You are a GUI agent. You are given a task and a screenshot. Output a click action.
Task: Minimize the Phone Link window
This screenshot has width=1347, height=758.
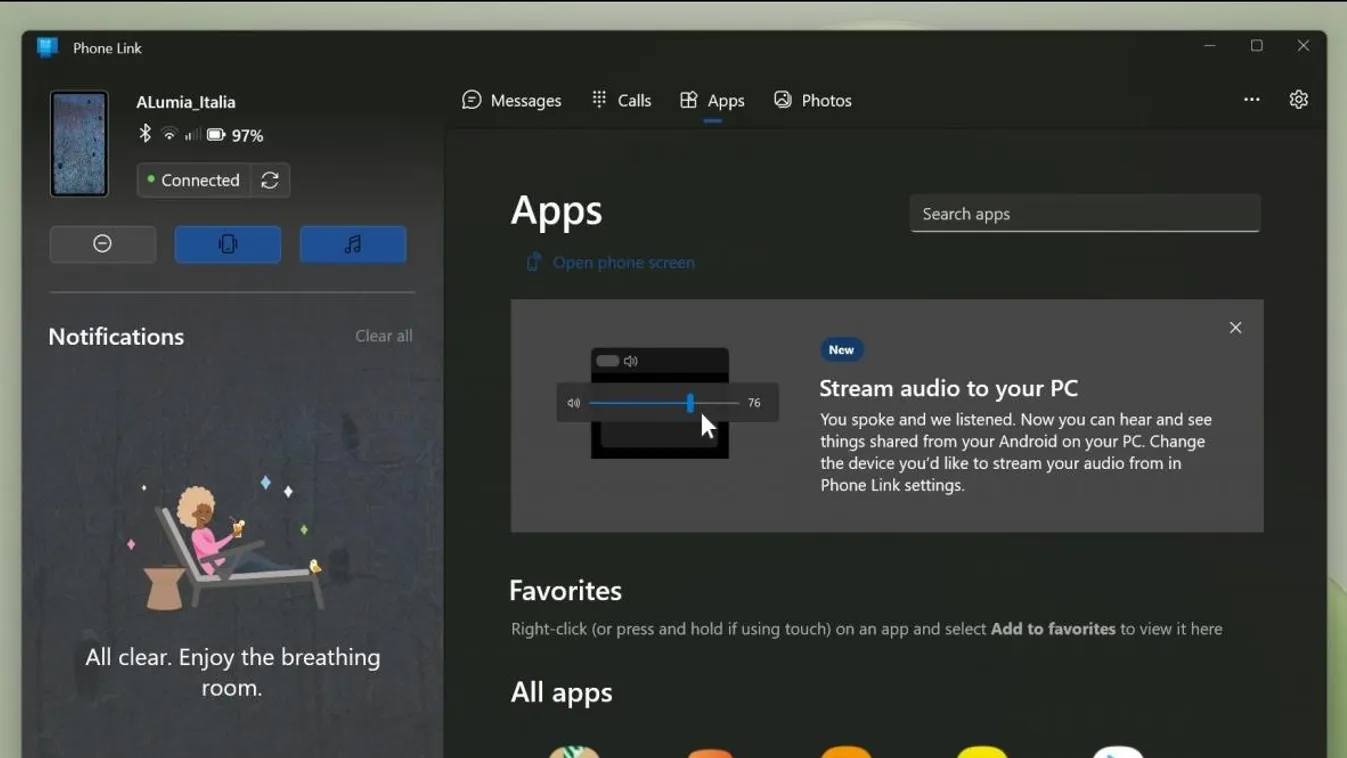click(1210, 46)
